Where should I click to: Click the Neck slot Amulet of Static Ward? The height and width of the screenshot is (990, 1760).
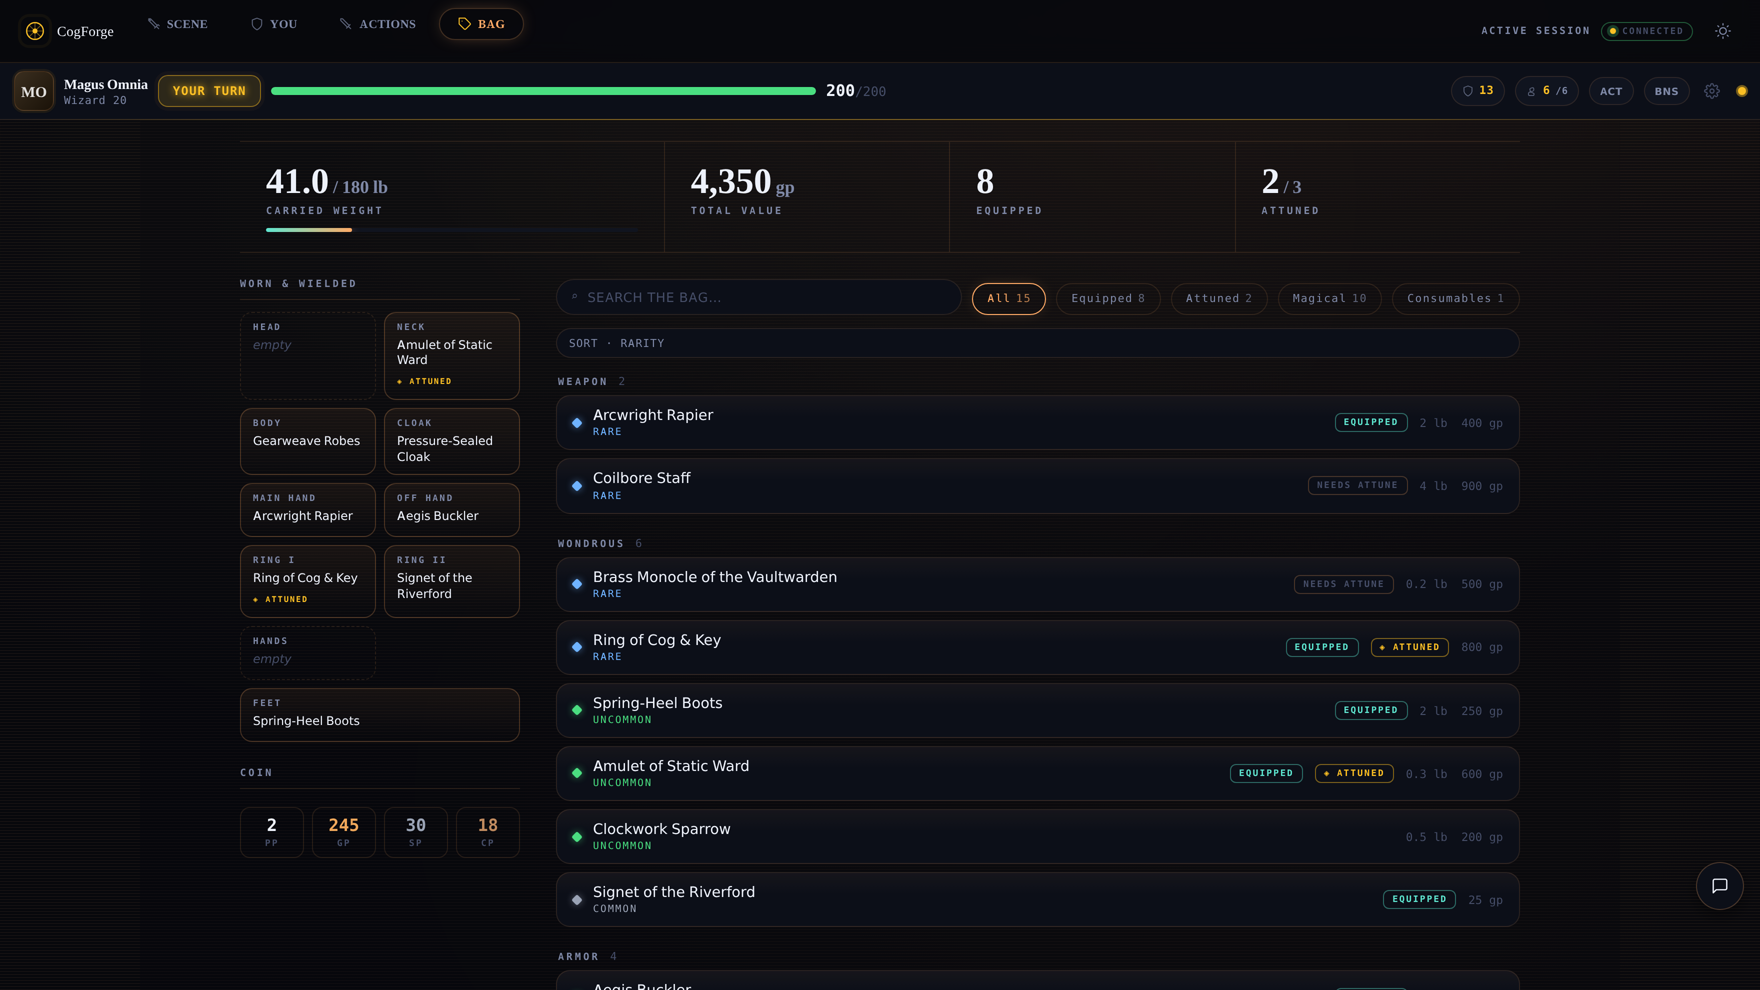point(452,356)
